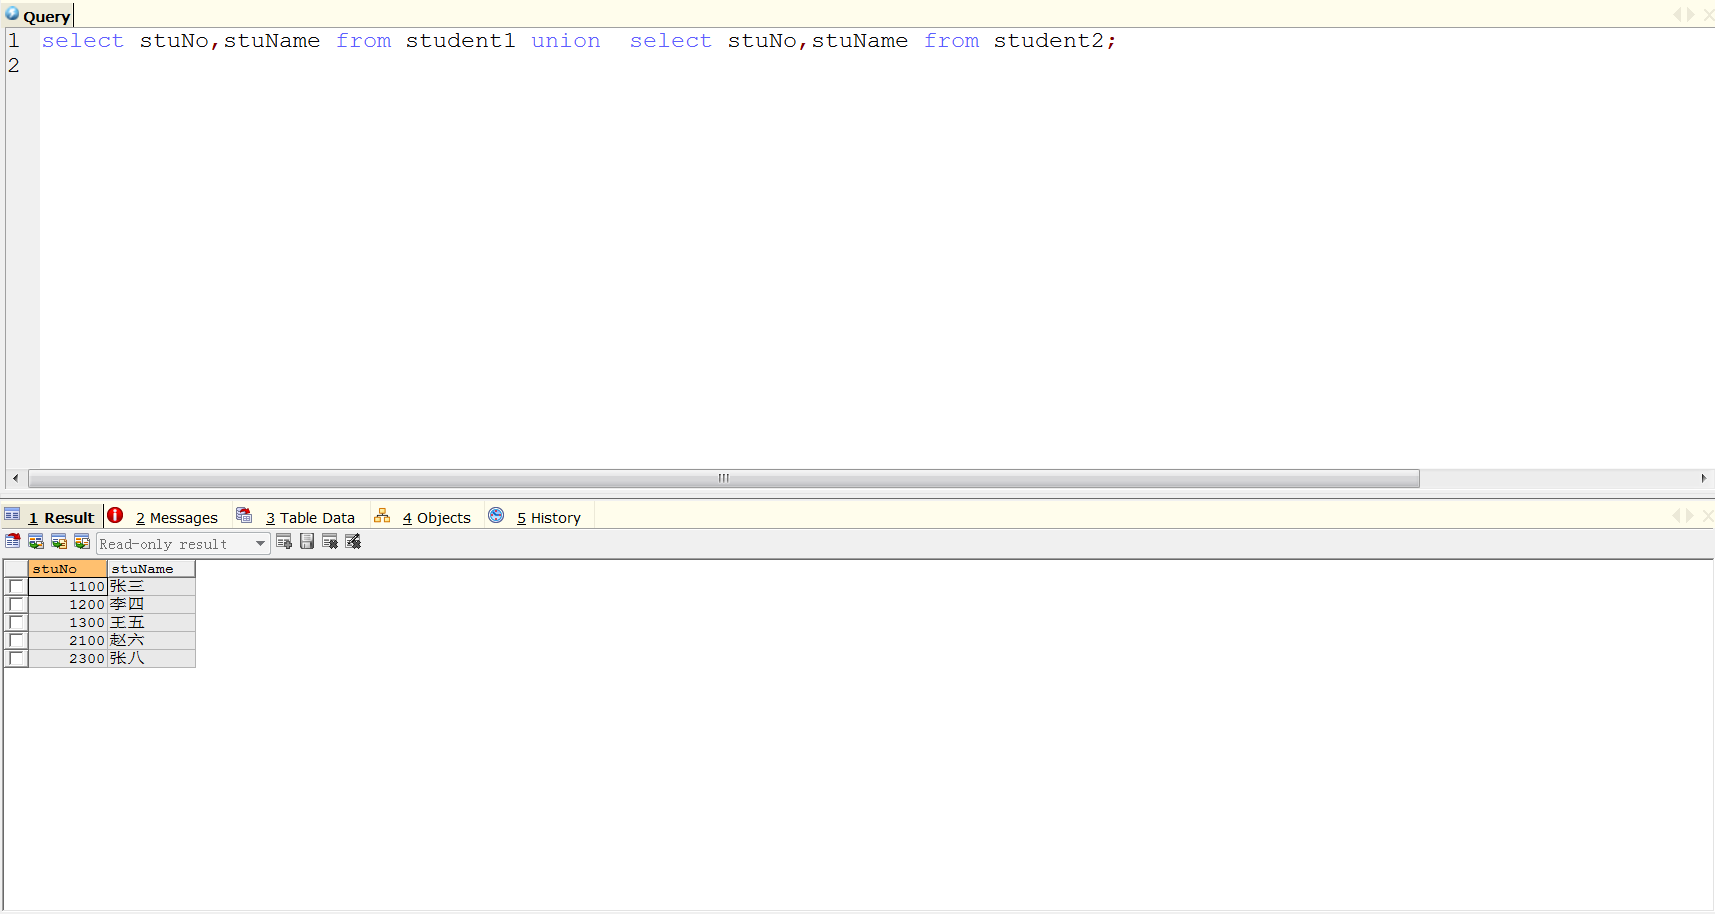Switch to the Table Data tab

tap(310, 517)
